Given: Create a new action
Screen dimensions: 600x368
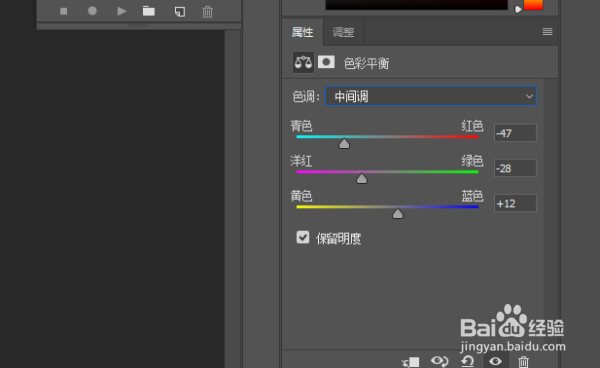Looking at the screenshot, I should click(180, 12).
